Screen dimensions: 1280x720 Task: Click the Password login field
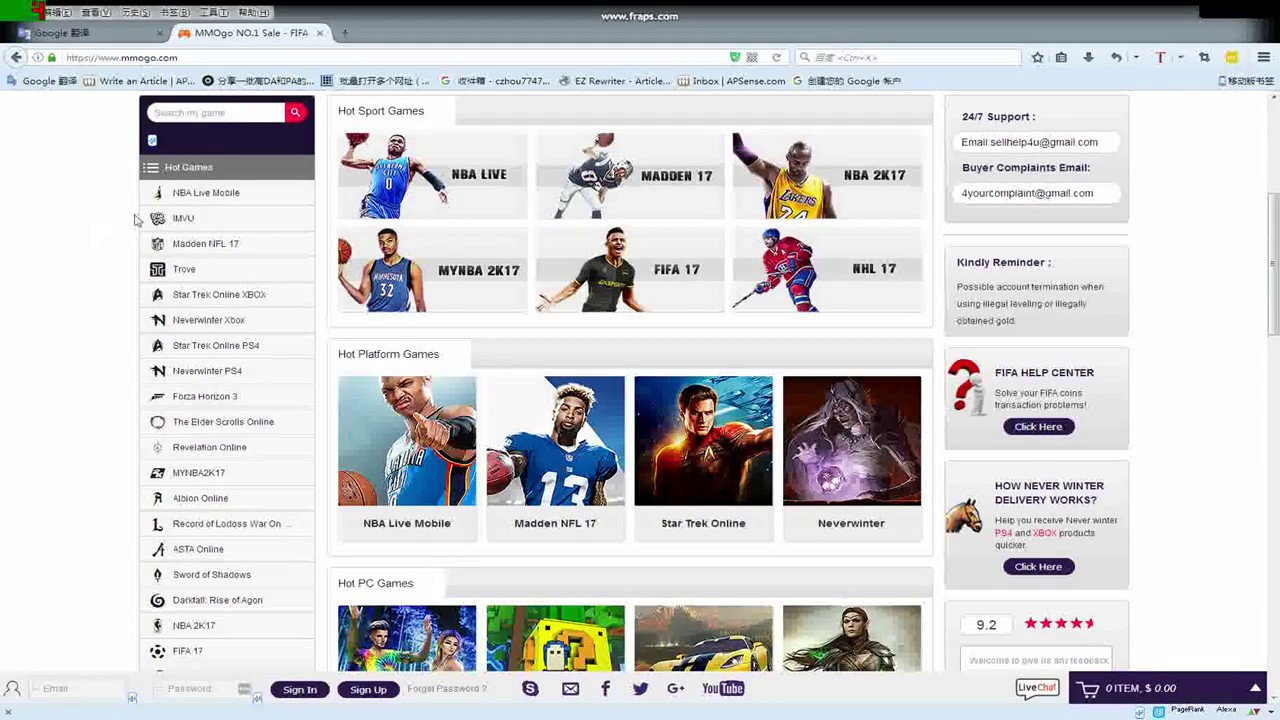coord(200,688)
